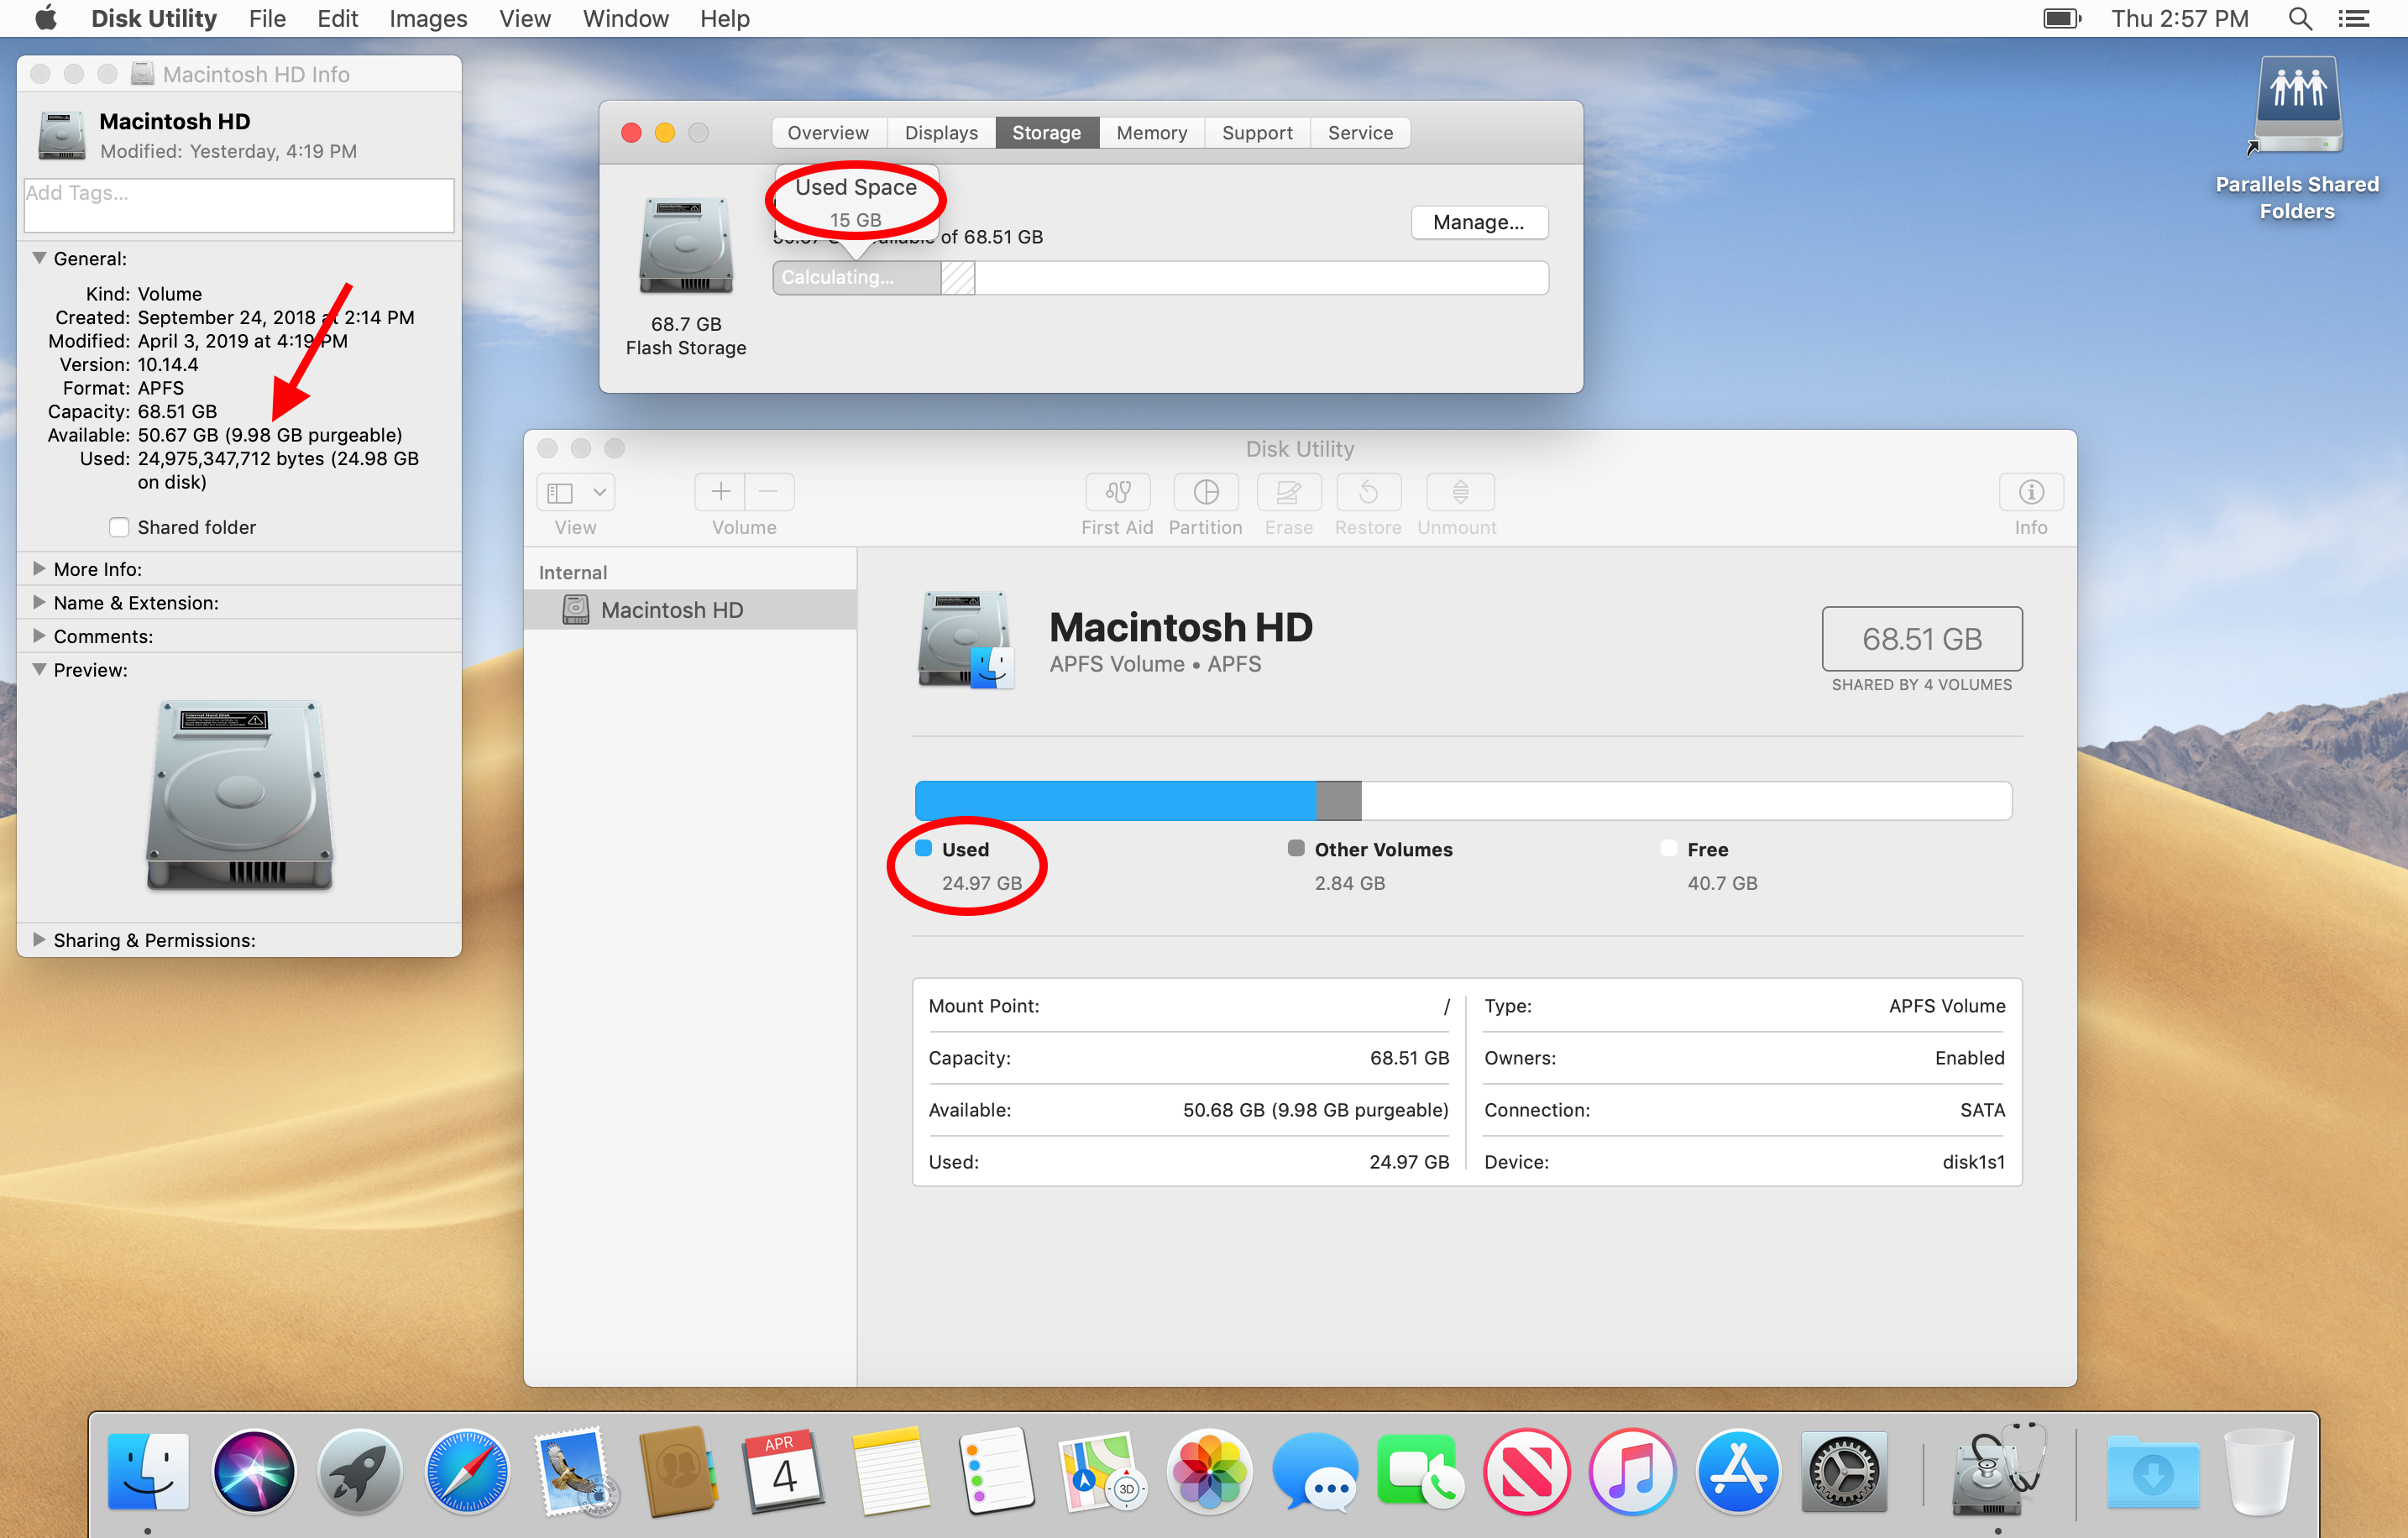Open Launchpad from the Dock
The height and width of the screenshot is (1538, 2408).
(360, 1471)
